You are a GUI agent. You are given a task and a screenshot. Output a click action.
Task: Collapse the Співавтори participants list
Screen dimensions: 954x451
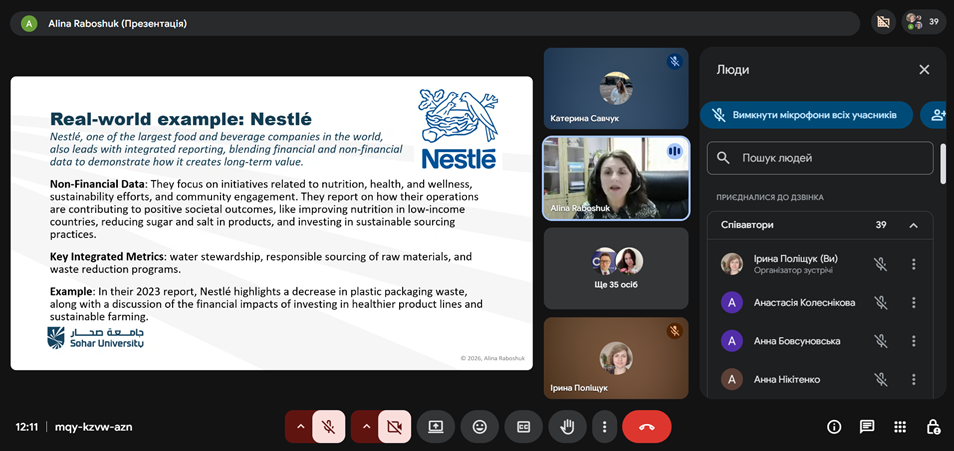[913, 226]
